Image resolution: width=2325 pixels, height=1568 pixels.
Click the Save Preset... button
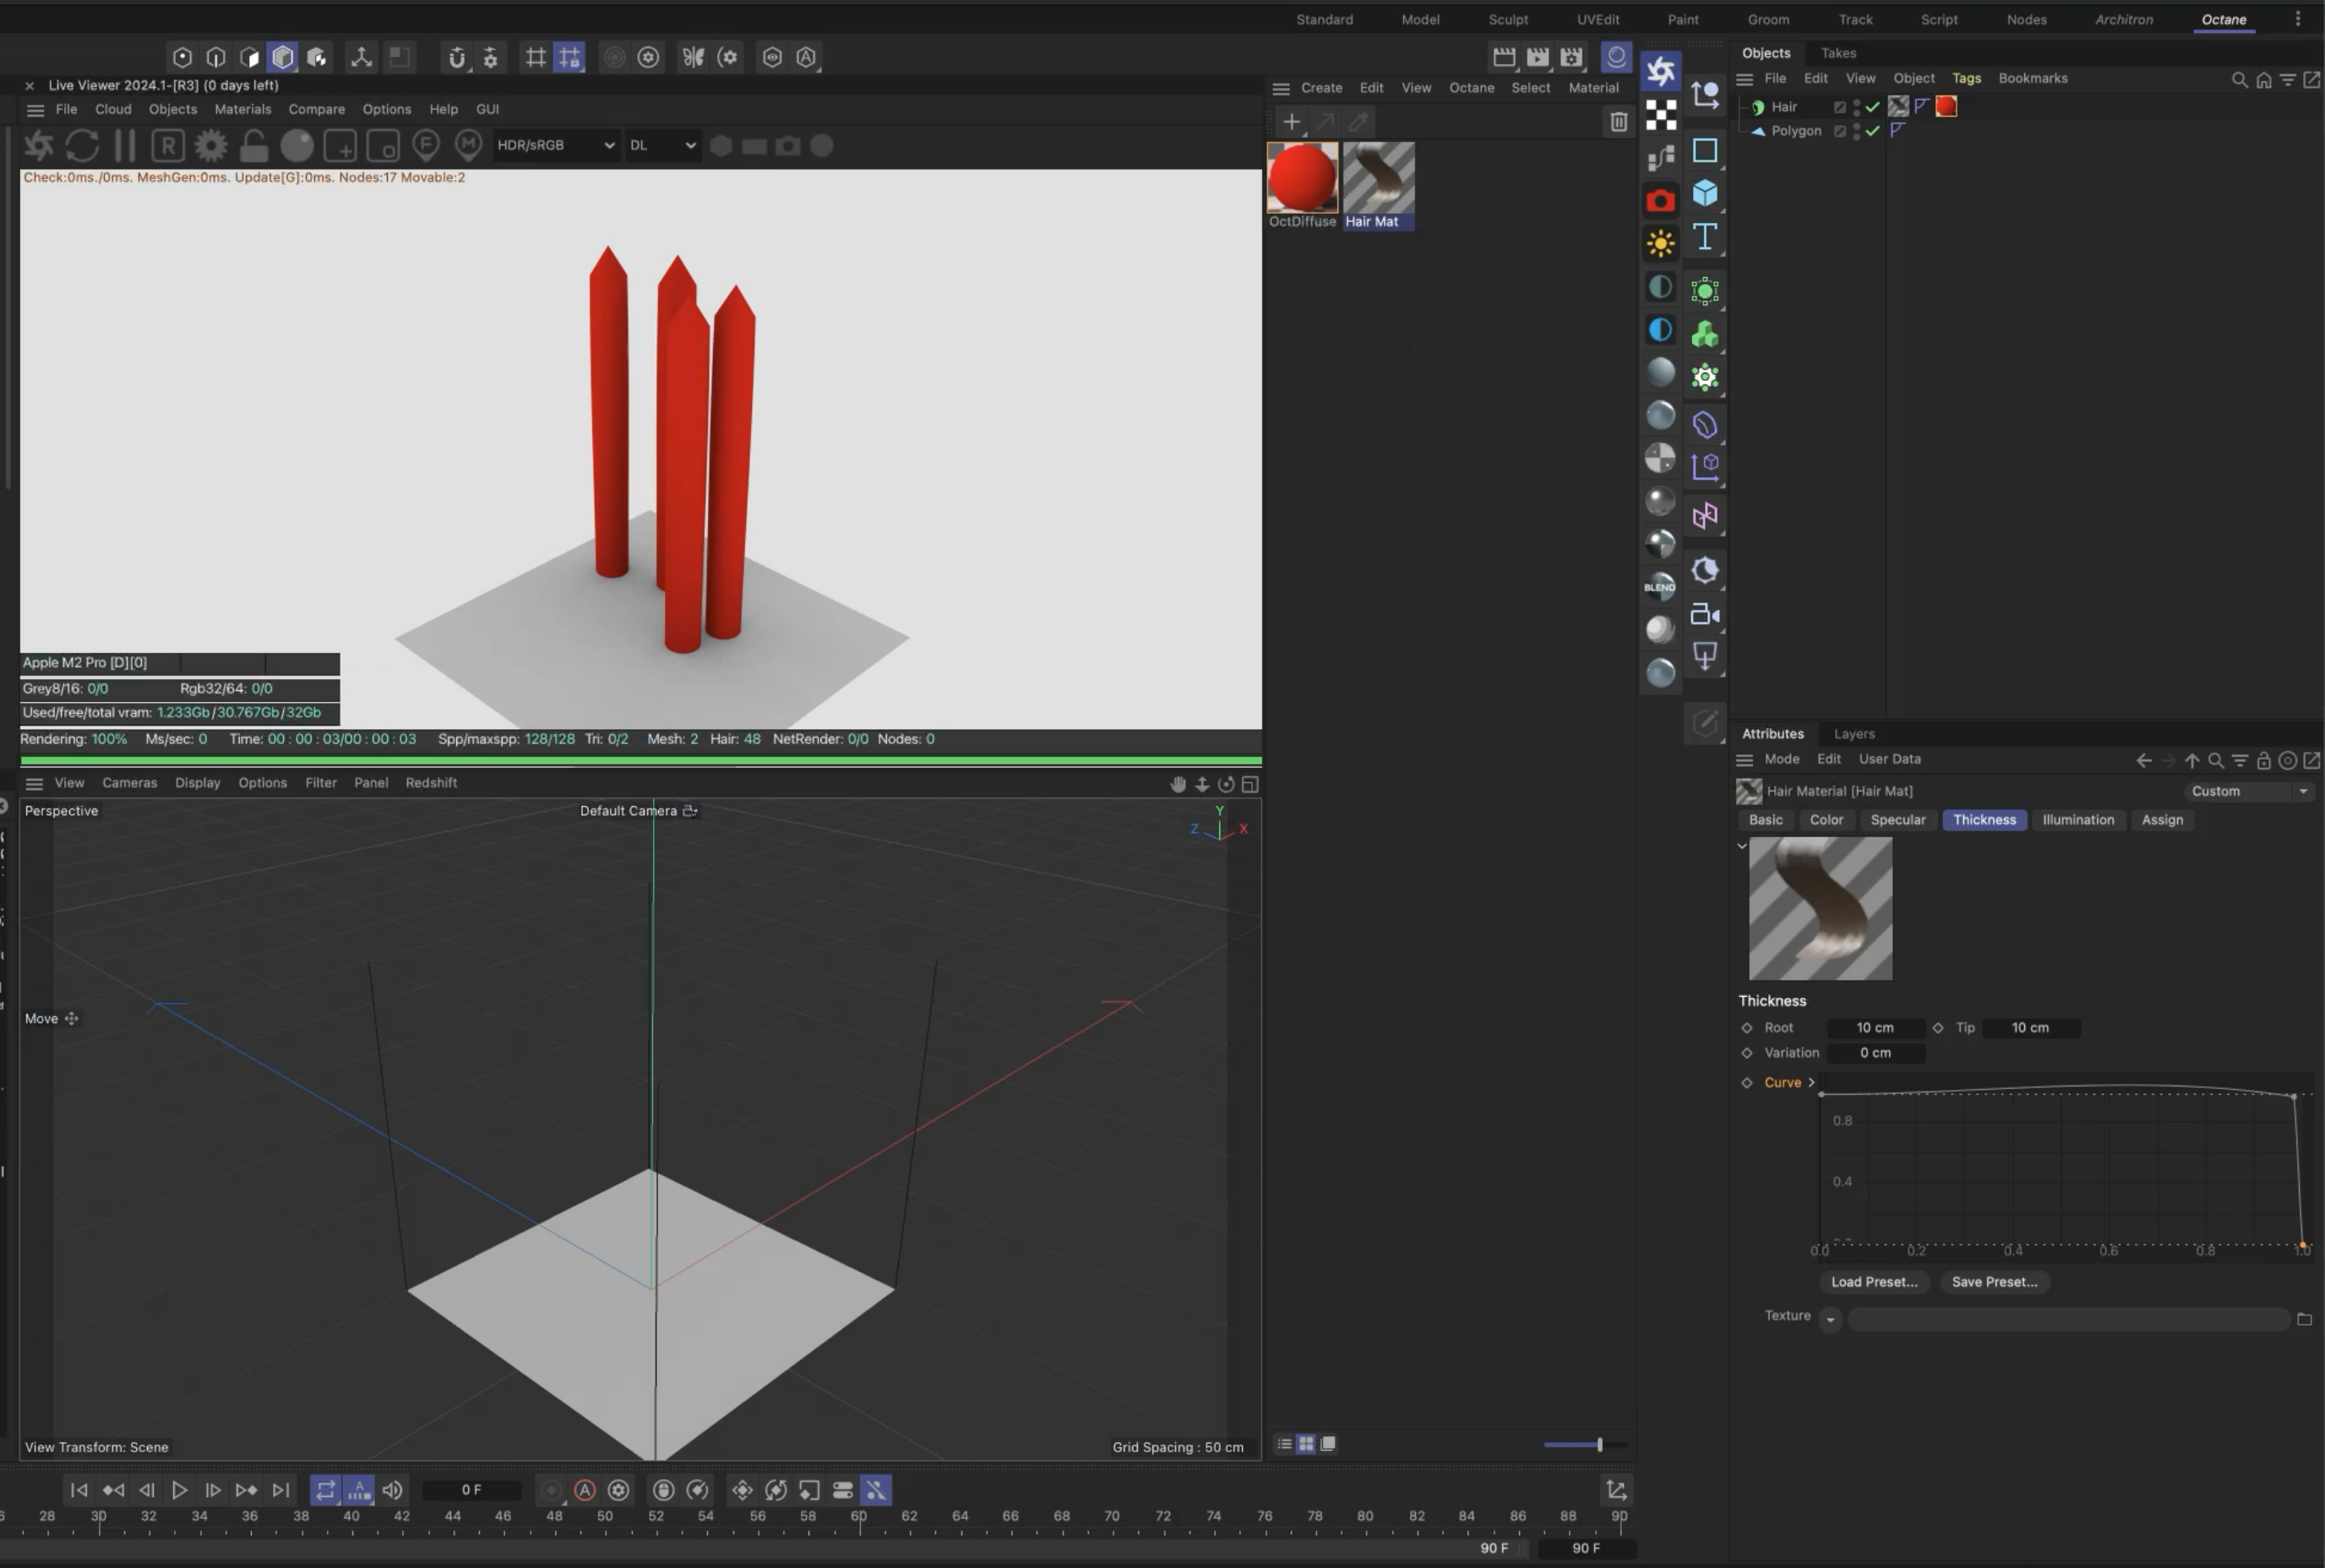pyautogui.click(x=1993, y=1282)
